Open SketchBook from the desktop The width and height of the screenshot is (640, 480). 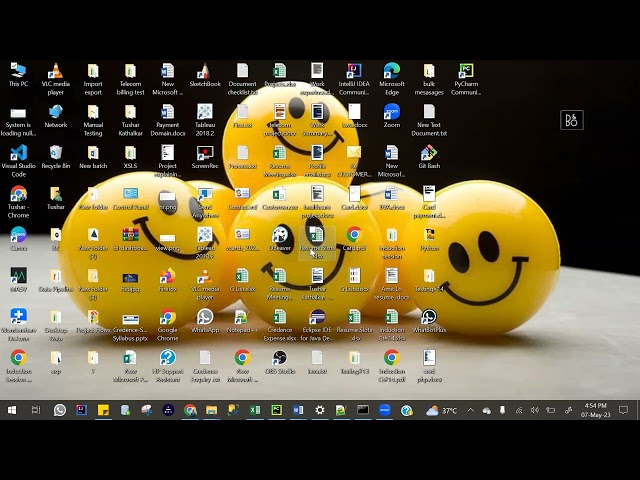205,75
